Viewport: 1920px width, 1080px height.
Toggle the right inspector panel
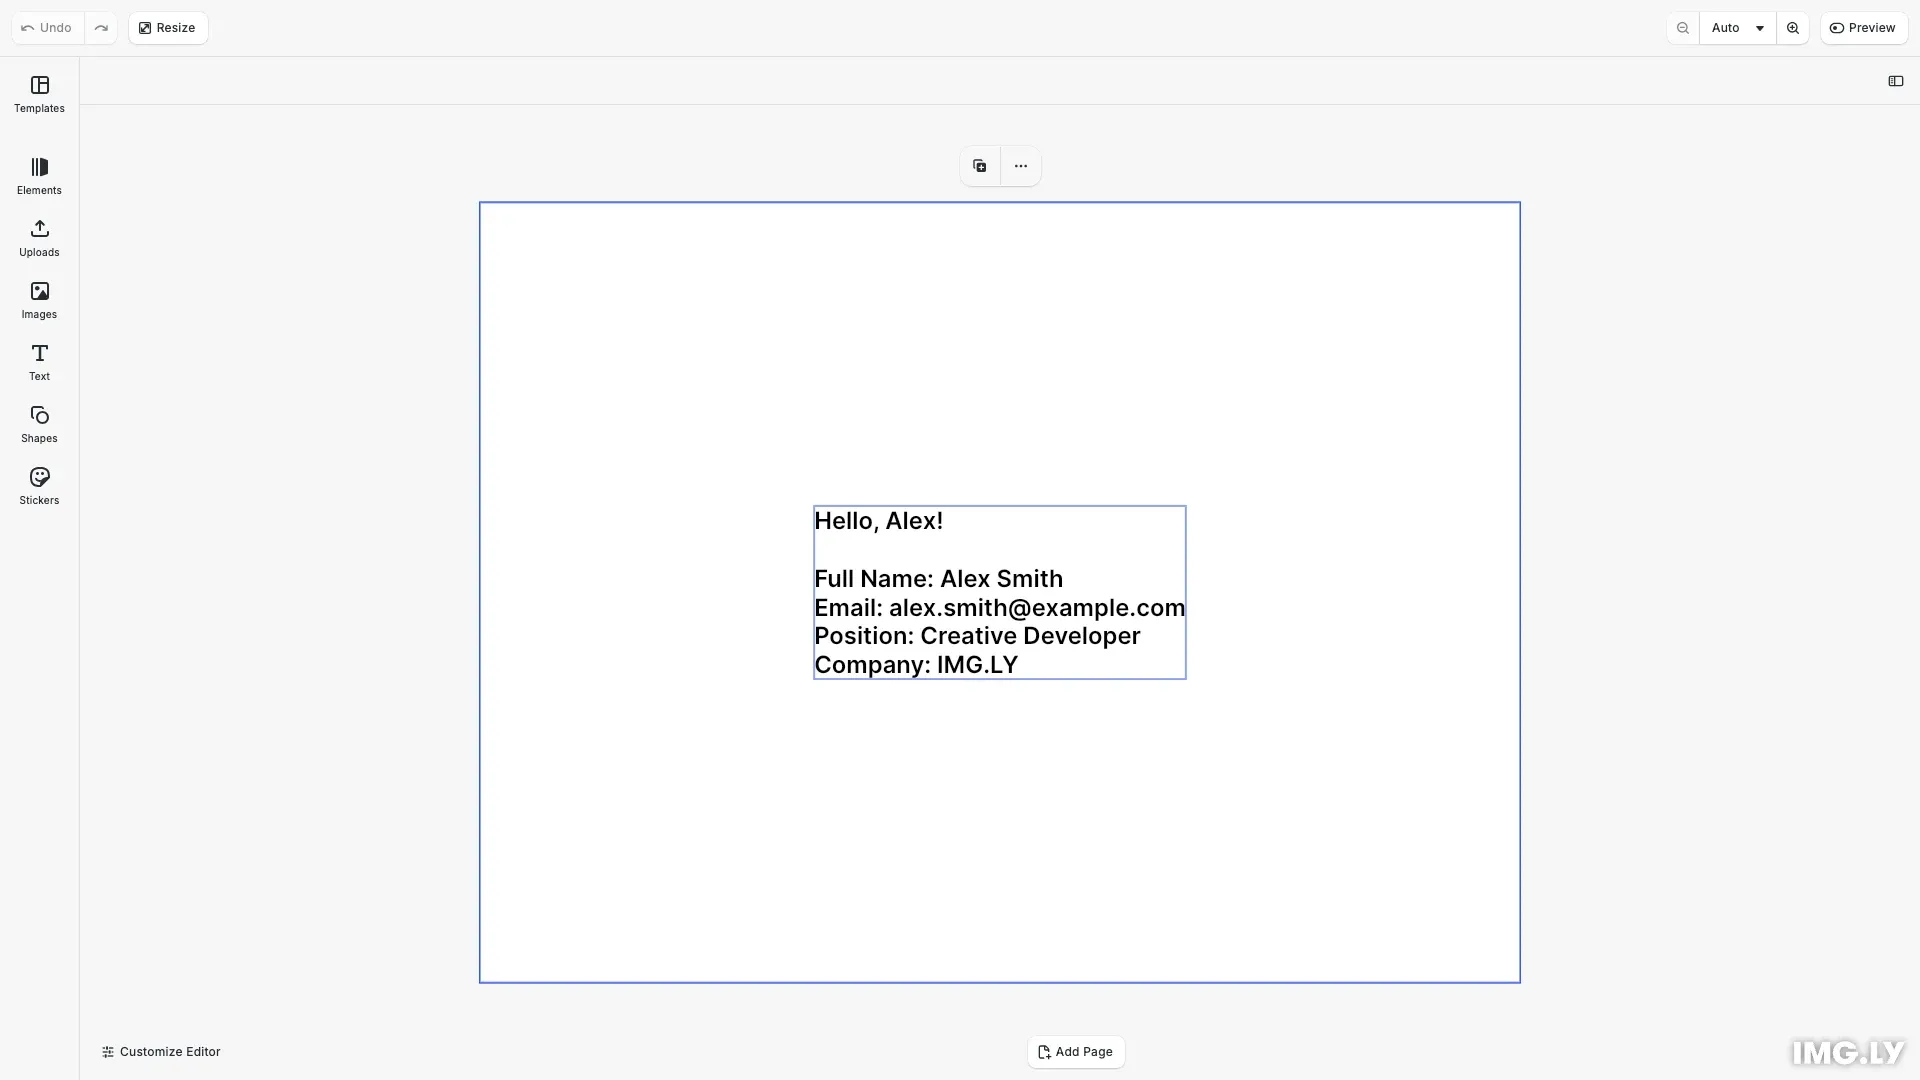pos(1896,81)
